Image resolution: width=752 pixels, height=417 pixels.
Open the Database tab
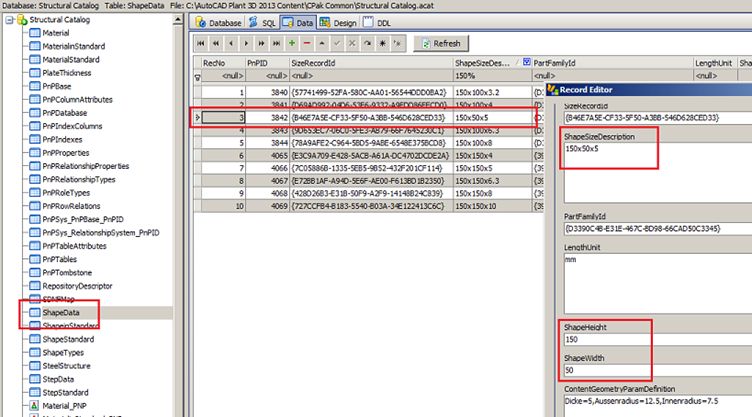coord(218,23)
